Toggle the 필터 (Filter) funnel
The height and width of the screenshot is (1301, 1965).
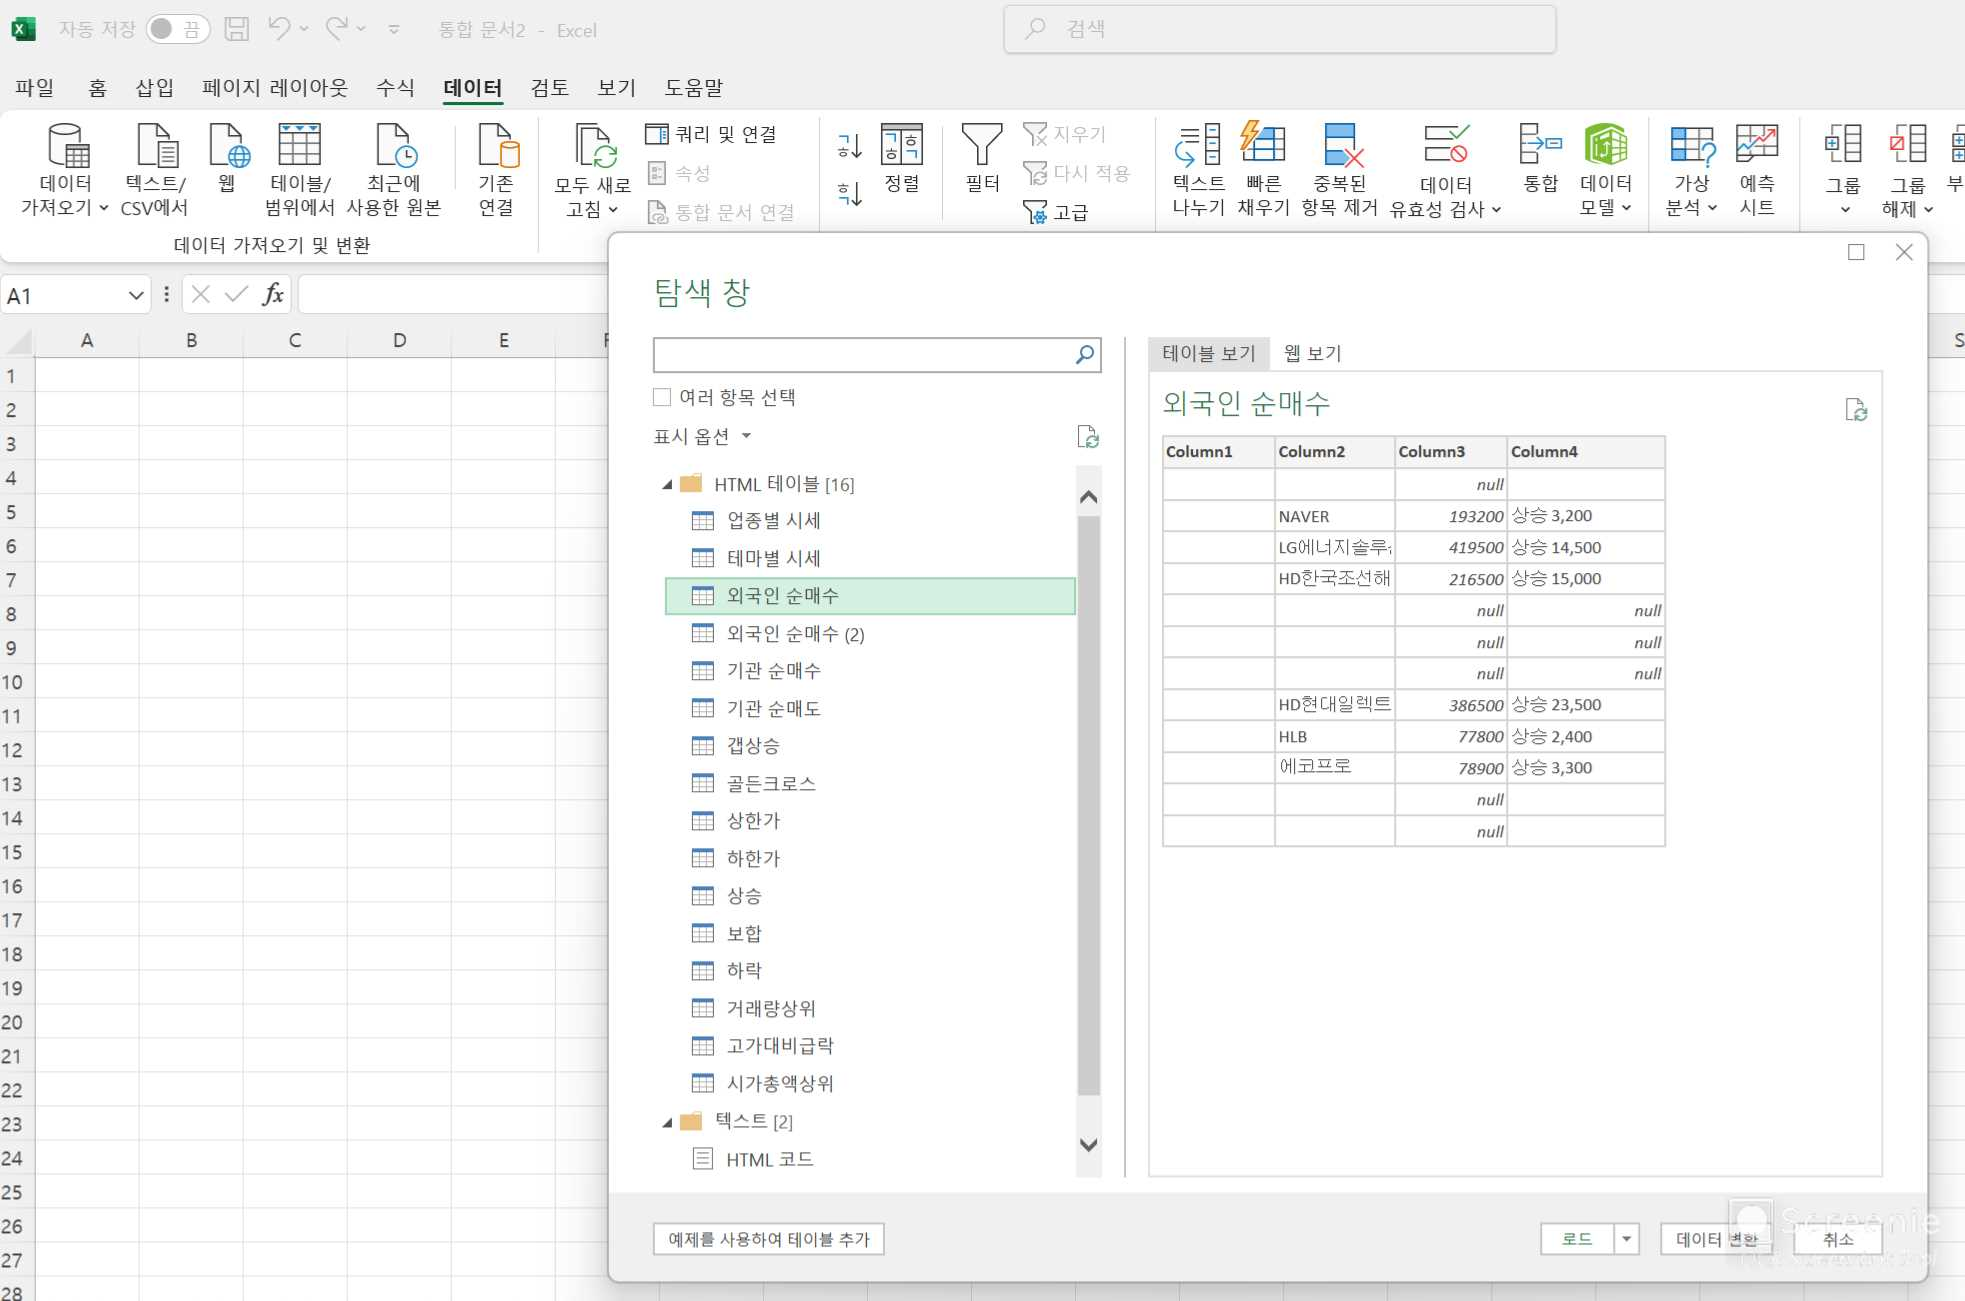tap(982, 158)
